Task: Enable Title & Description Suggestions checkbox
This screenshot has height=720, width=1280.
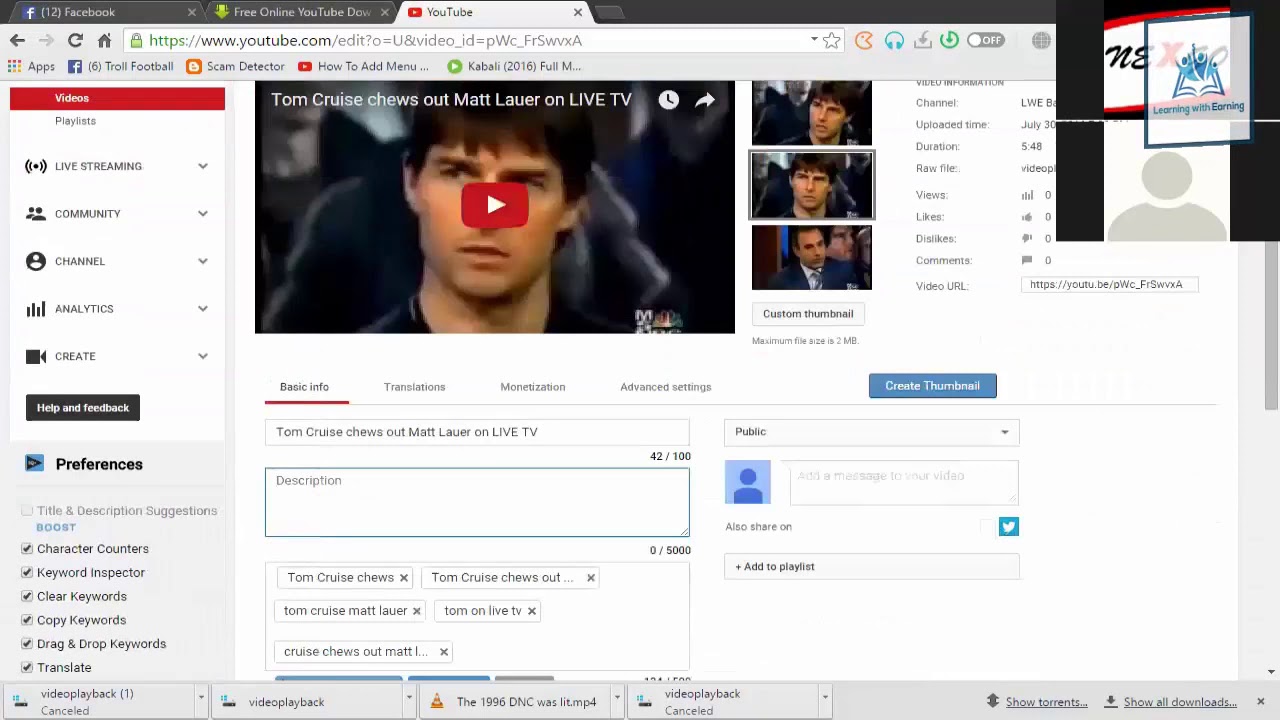Action: click(x=27, y=511)
